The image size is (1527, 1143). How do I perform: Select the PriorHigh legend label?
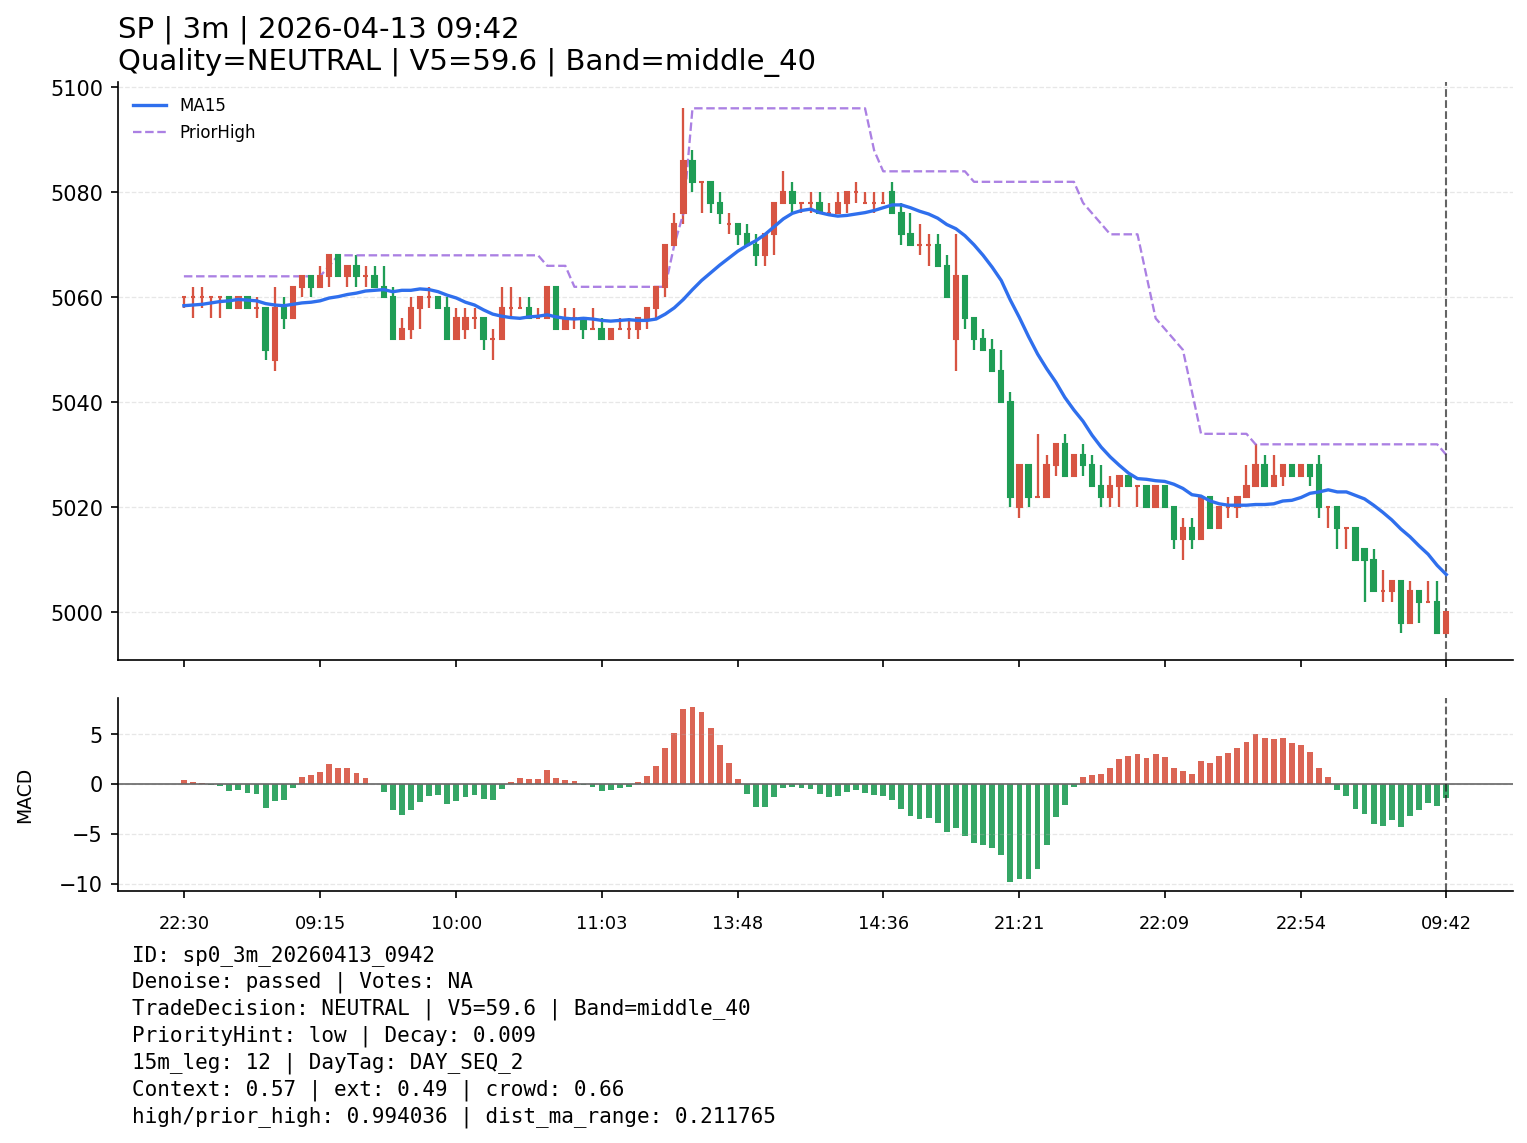(x=217, y=132)
